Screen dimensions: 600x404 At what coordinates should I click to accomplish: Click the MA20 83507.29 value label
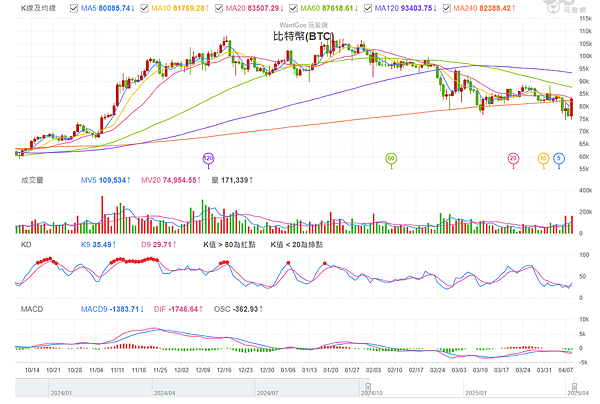(254, 8)
